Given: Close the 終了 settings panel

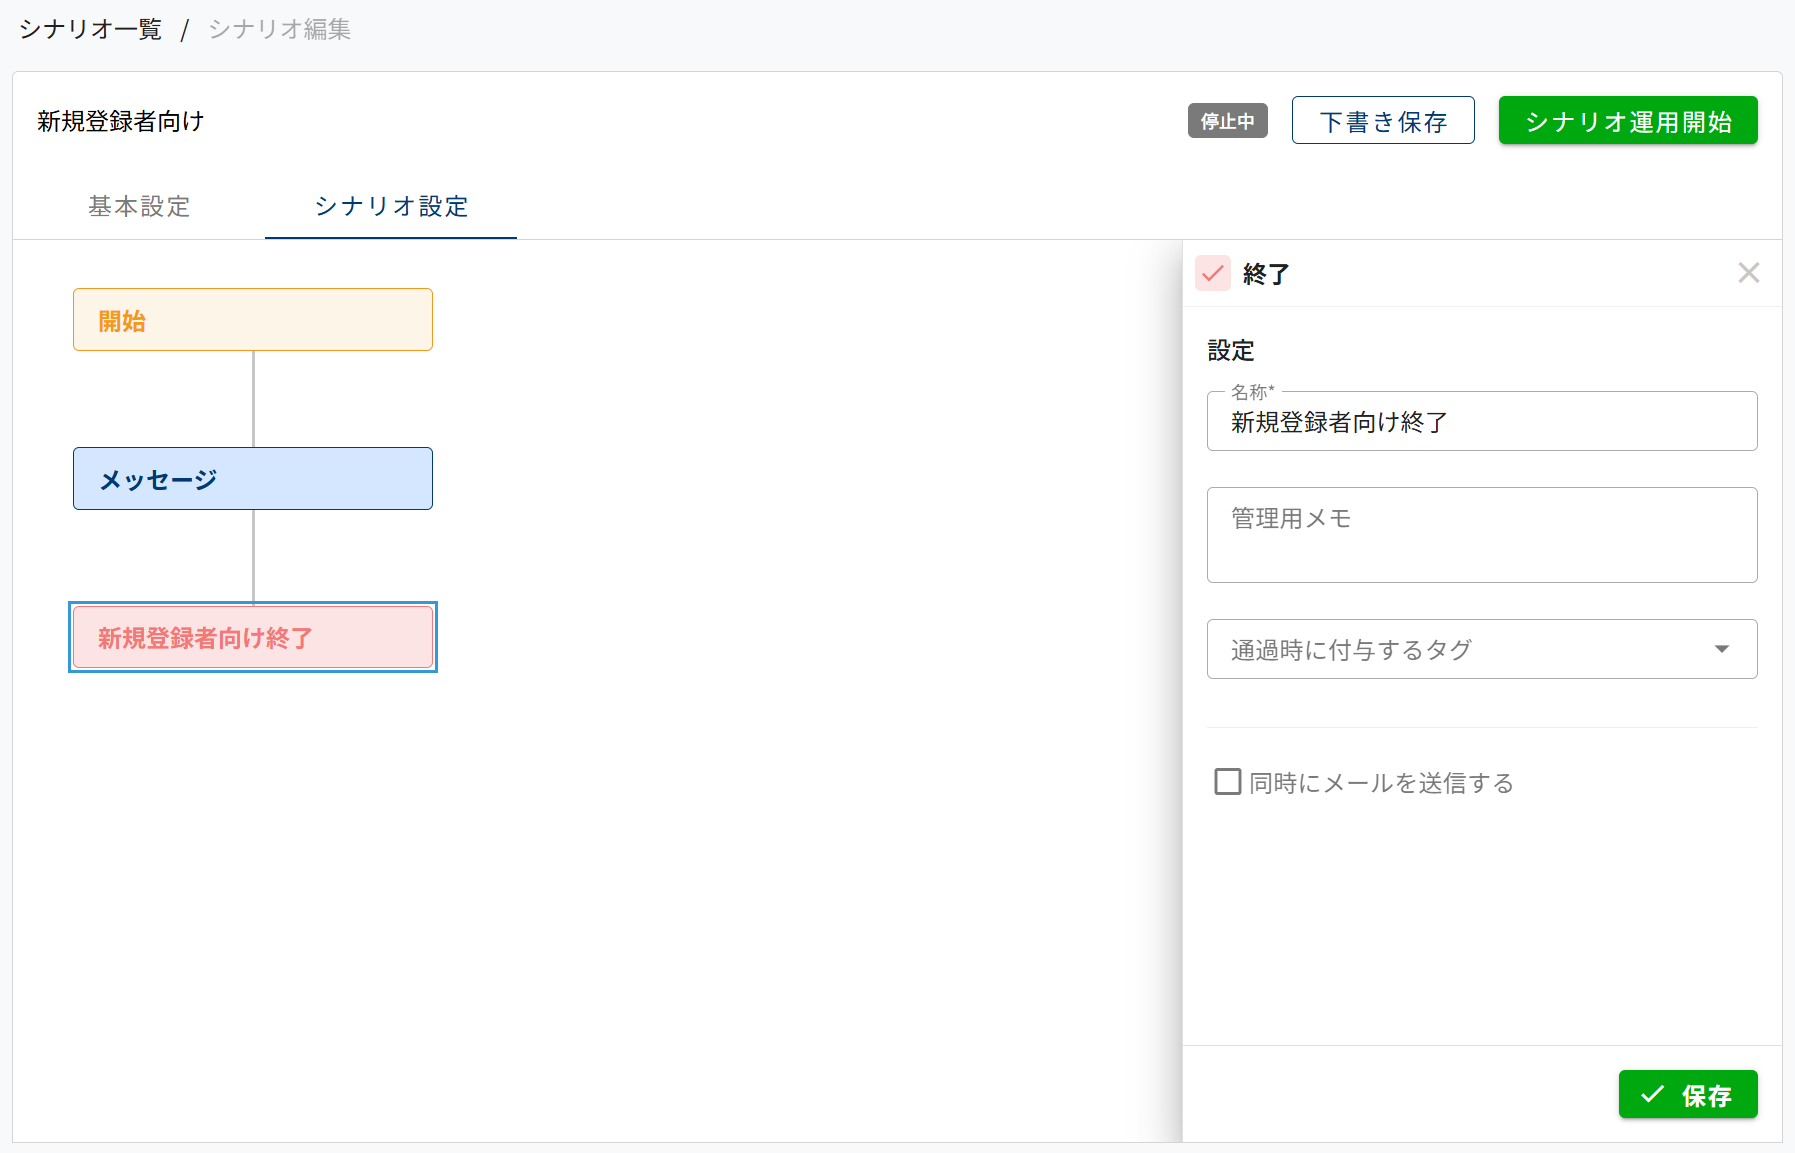Looking at the screenshot, I should (x=1748, y=273).
